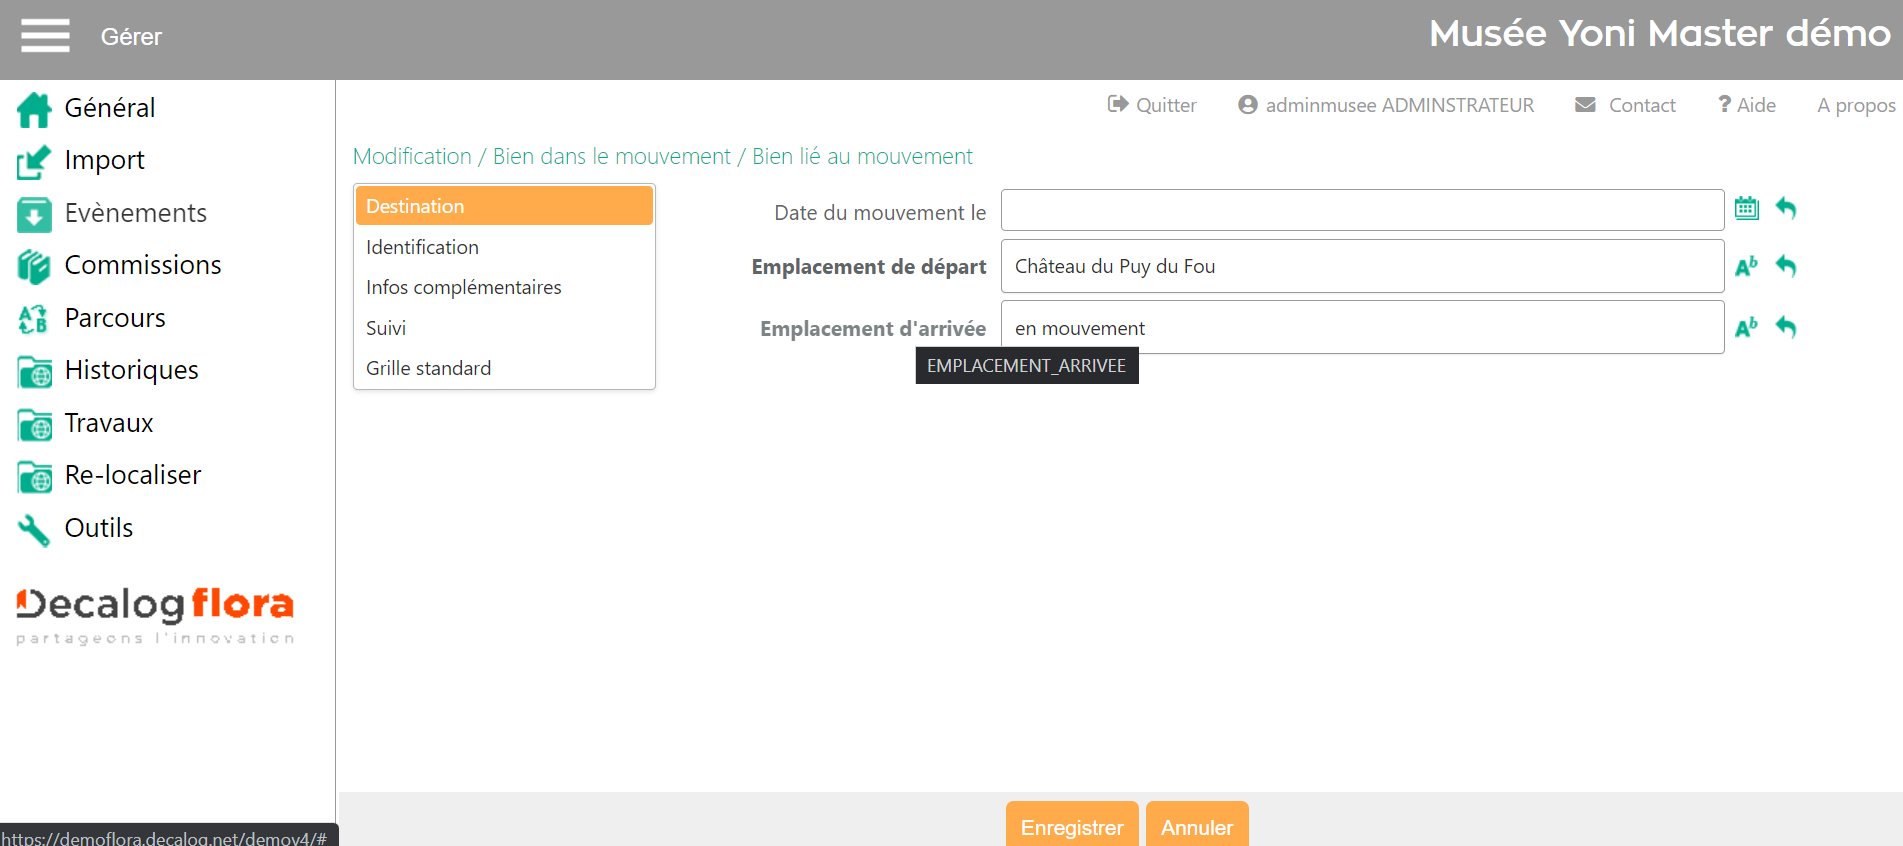Click the Modification breadcrumb

(412, 157)
